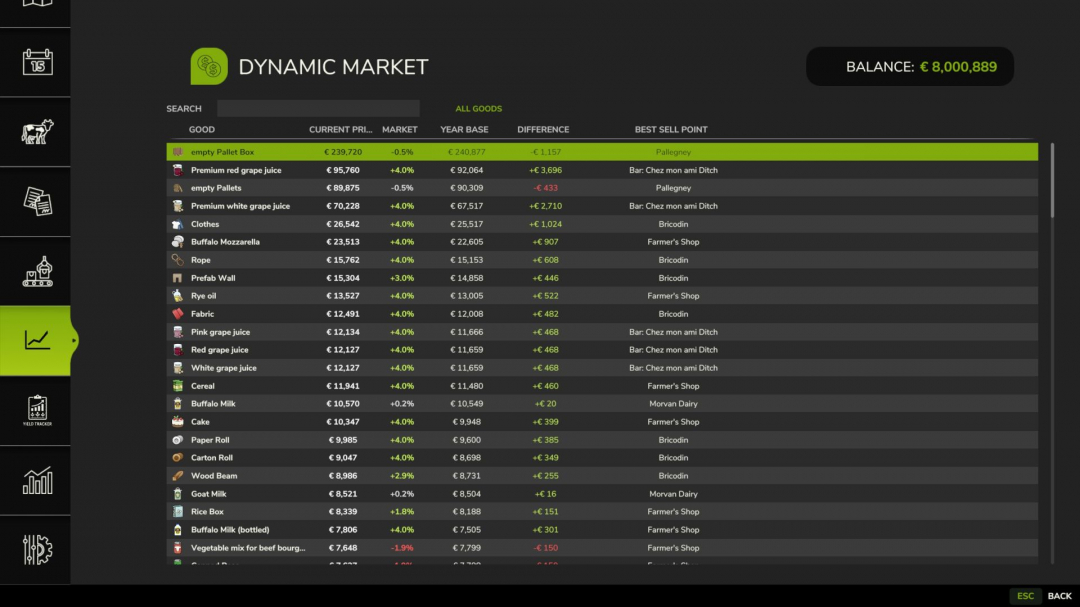Image resolution: width=1080 pixels, height=607 pixels.
Task: Open the production chains factory icon
Action: pos(37,271)
